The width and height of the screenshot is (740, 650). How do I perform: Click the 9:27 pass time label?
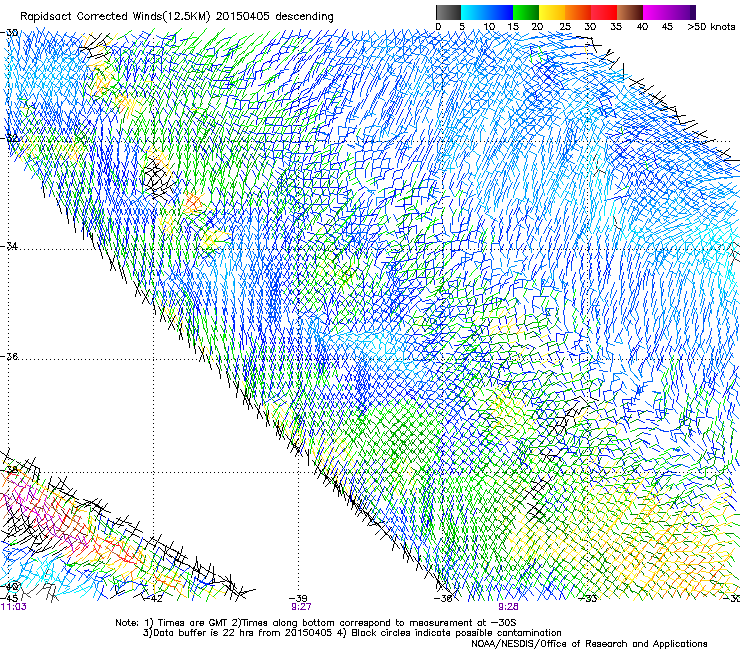click(x=301, y=607)
